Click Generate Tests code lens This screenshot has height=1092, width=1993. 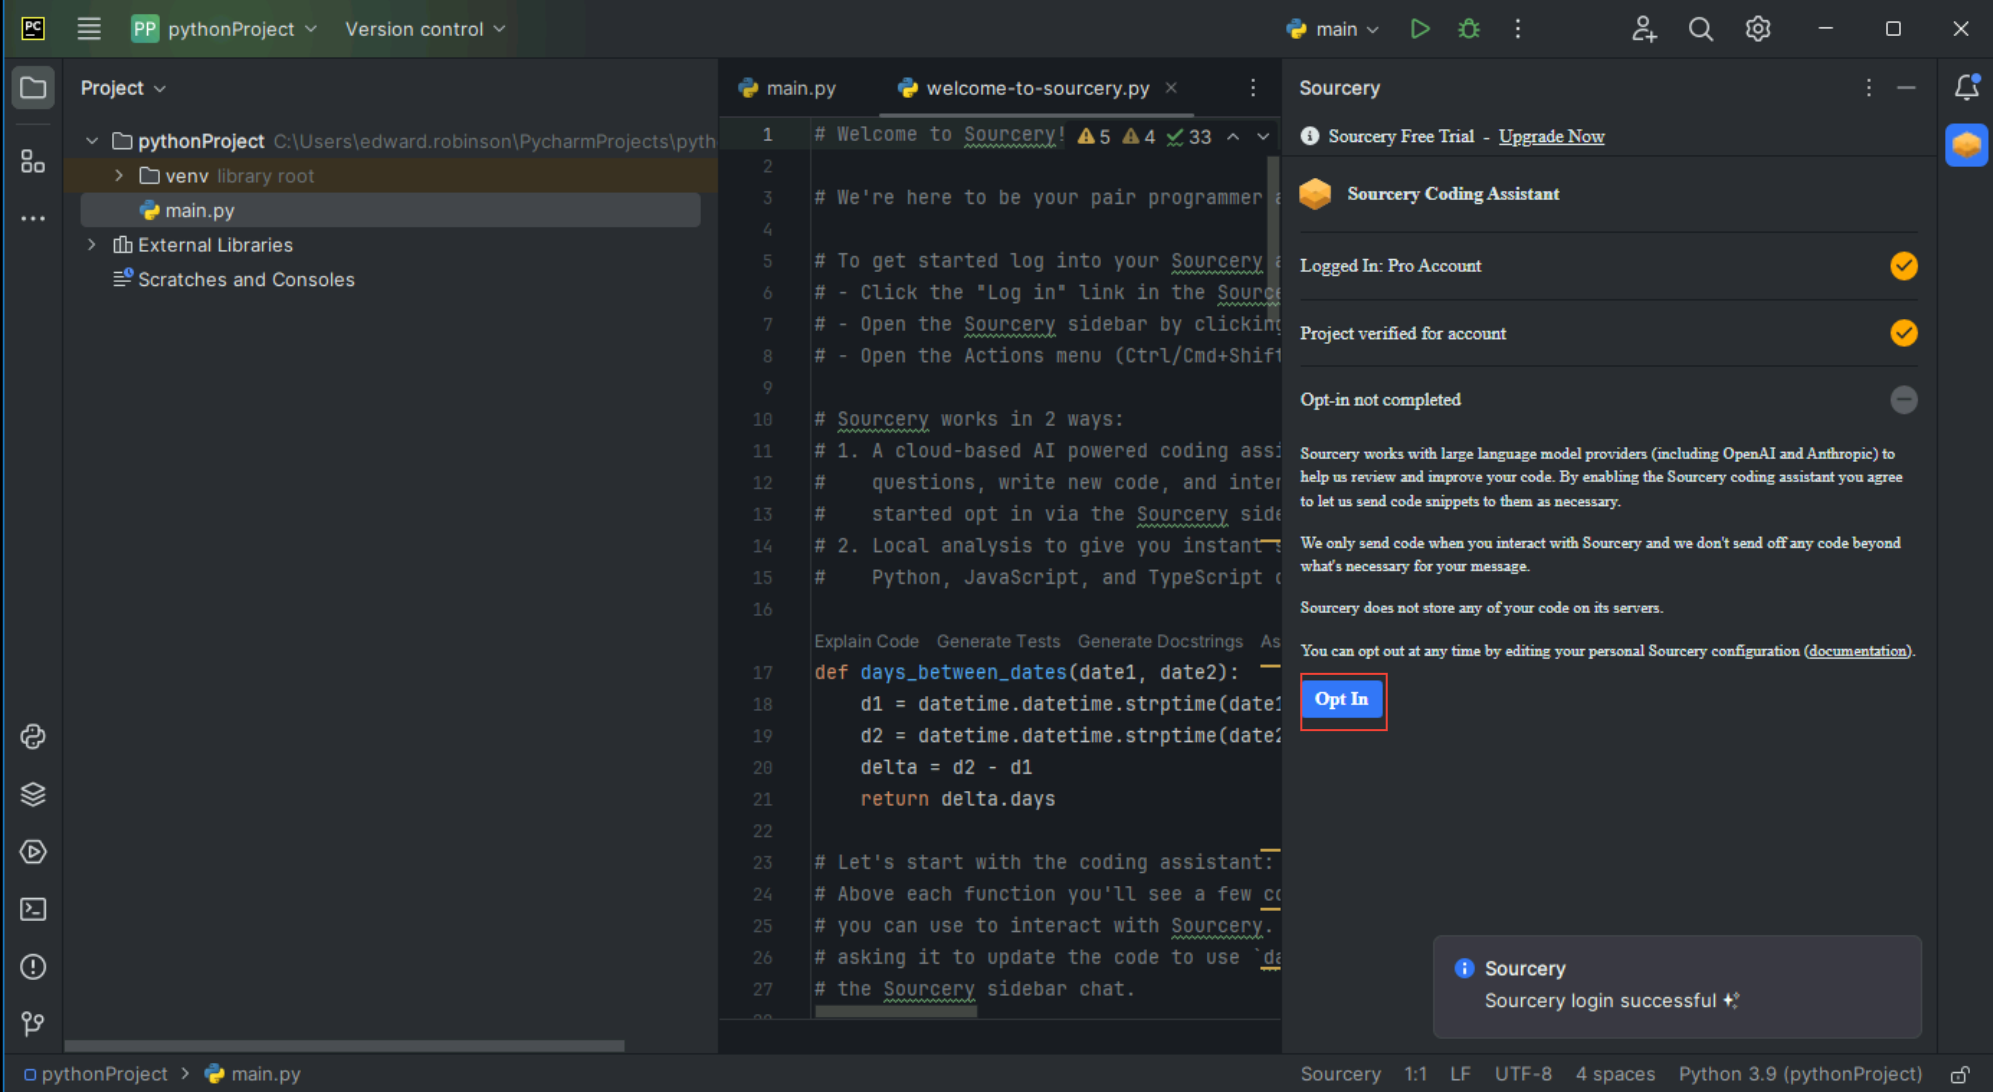pyautogui.click(x=998, y=641)
